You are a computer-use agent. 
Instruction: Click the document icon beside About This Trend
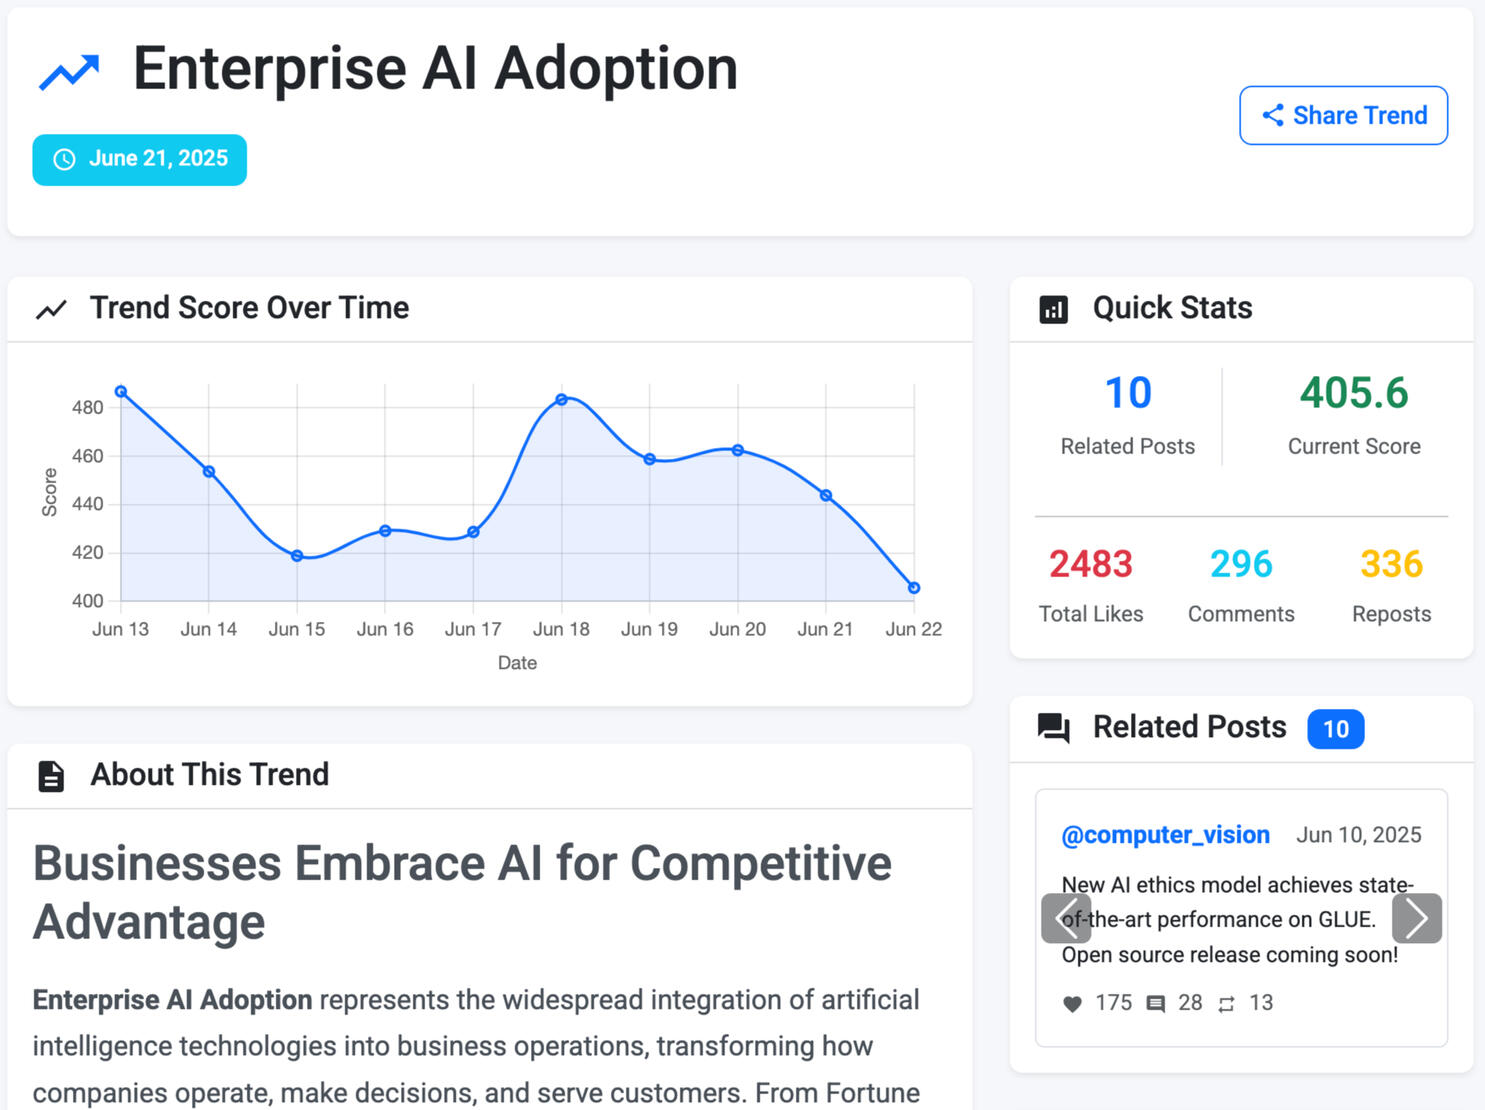[x=51, y=775]
